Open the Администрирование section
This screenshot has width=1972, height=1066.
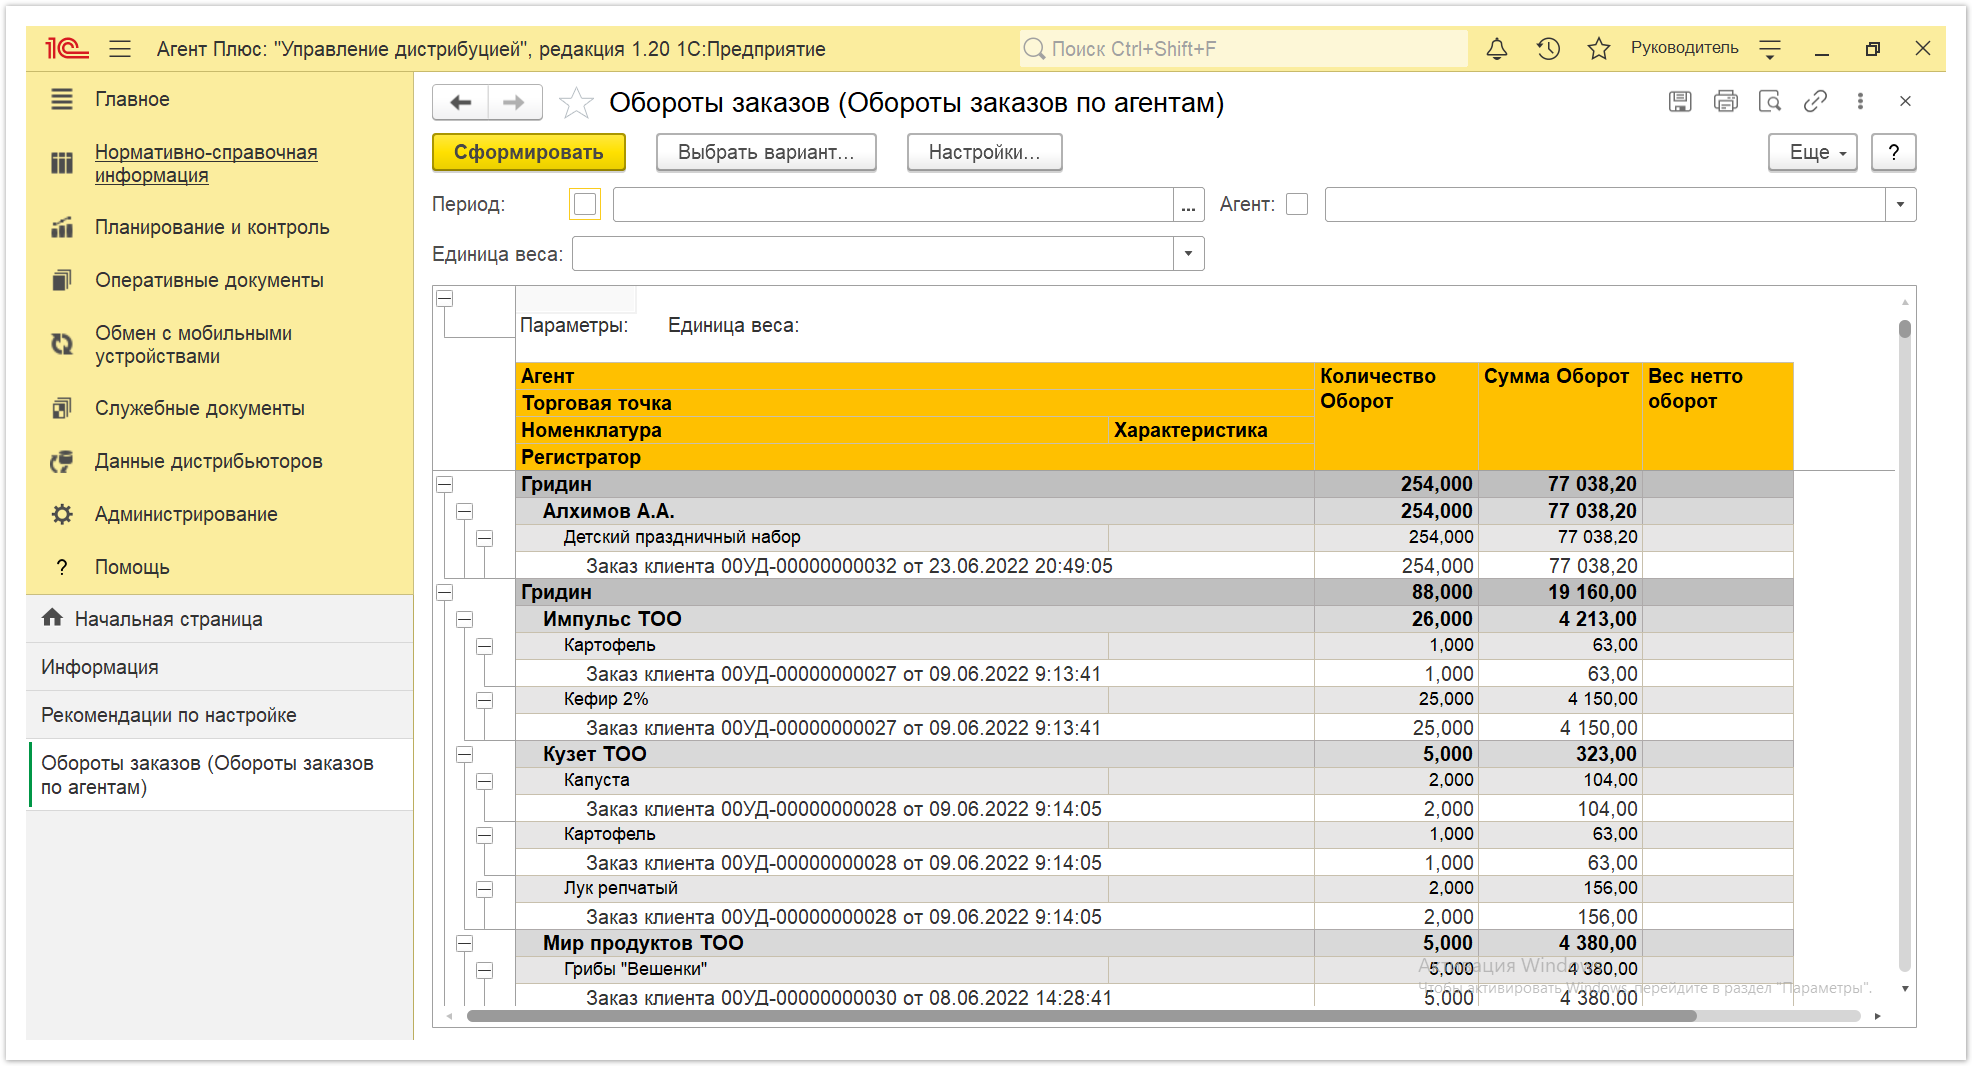[x=186, y=514]
